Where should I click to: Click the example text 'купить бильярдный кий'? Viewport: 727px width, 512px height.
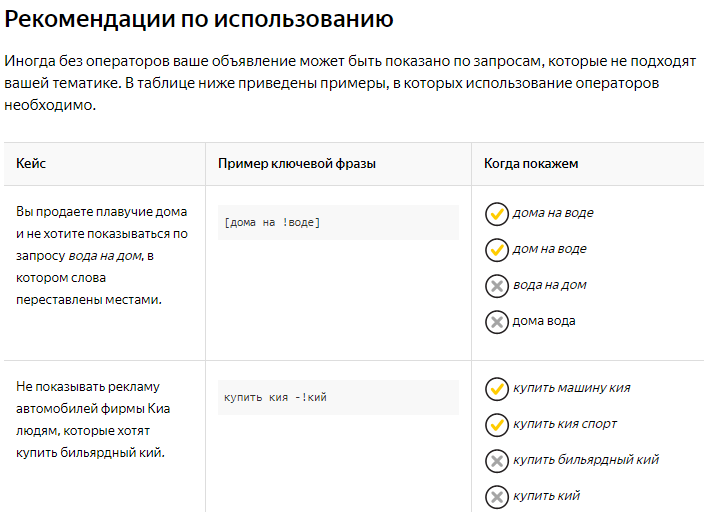click(586, 460)
